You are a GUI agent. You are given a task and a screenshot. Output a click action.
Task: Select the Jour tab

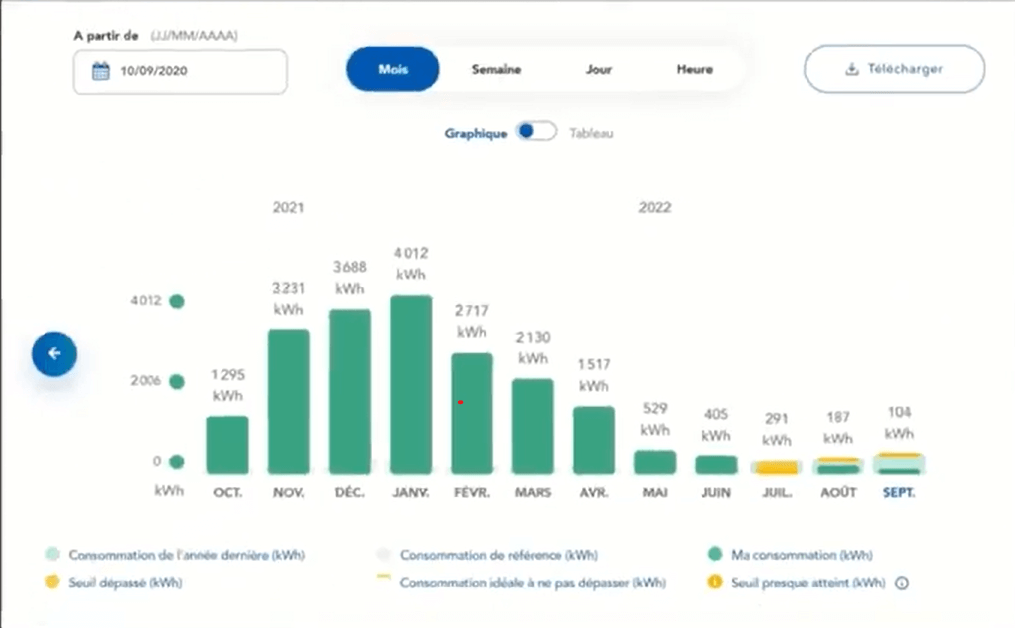[x=598, y=69]
